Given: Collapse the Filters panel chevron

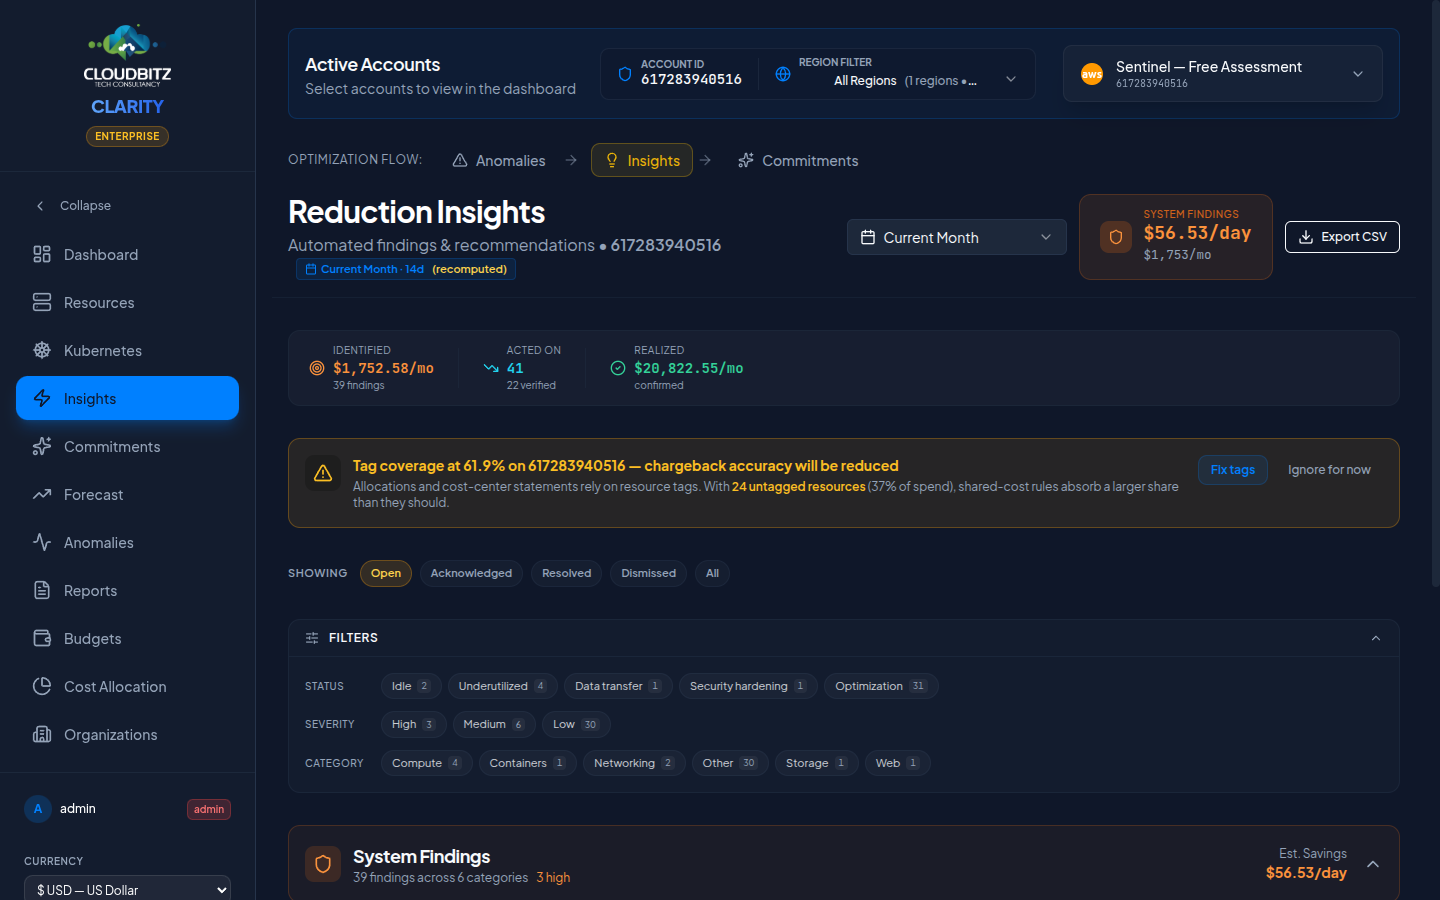Looking at the screenshot, I should [1376, 638].
